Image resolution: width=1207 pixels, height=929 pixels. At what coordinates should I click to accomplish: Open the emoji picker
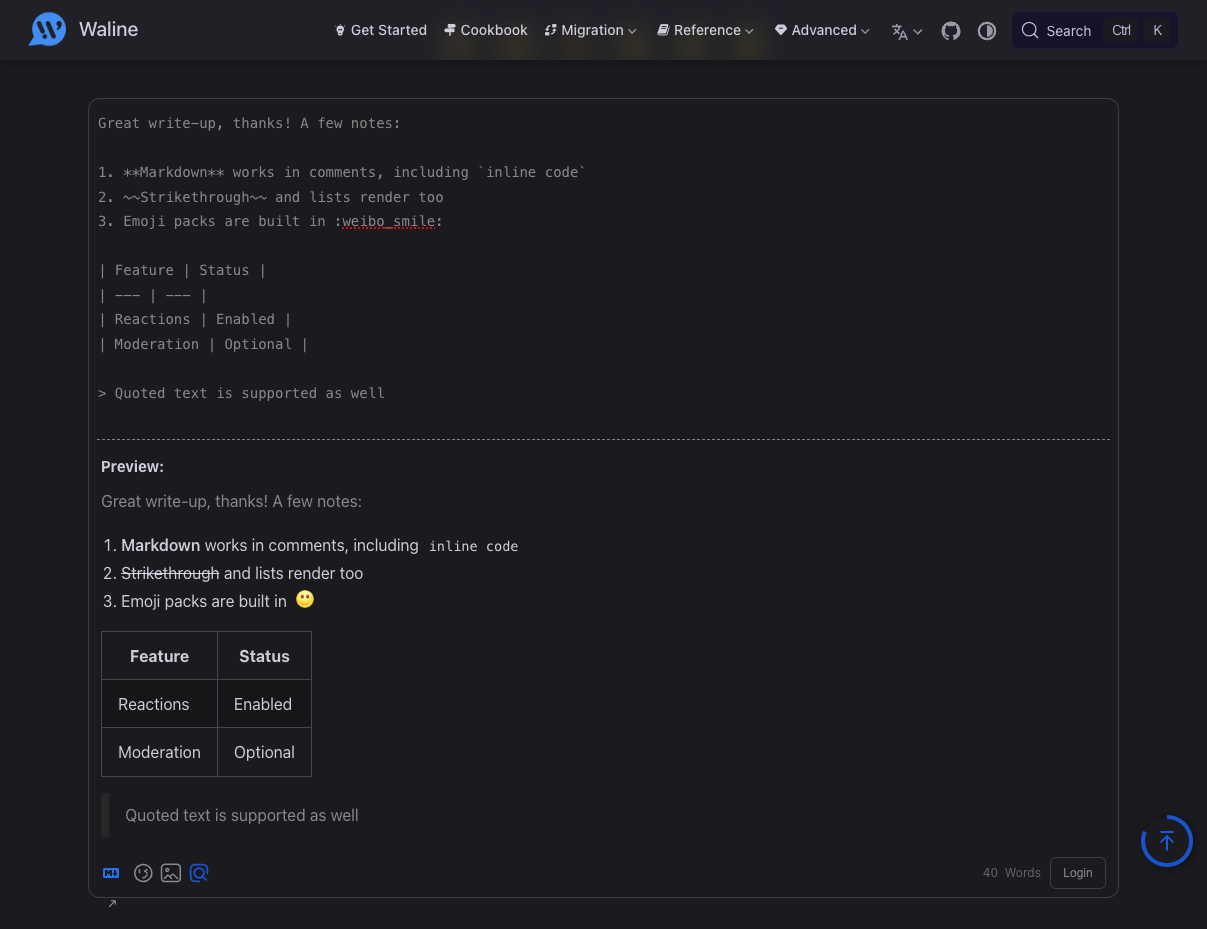(x=143, y=873)
